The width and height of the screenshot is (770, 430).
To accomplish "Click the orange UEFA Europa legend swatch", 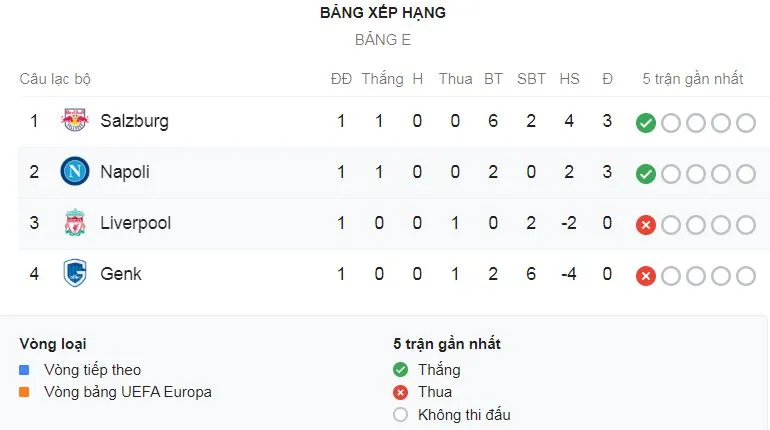I will point(25,392).
